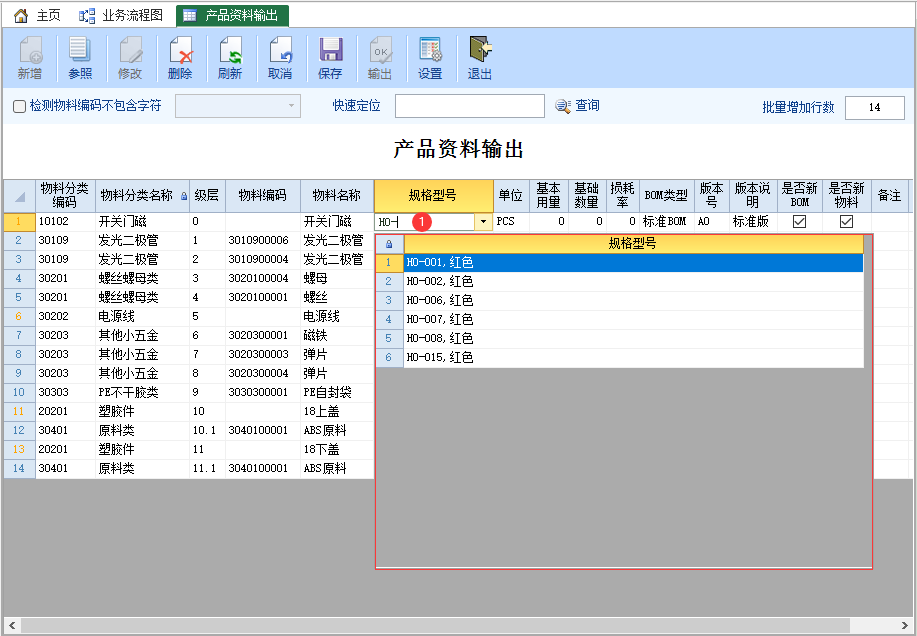This screenshot has height=636, width=917.
Task: Open the 设置 (settings) toolbar icon
Action: click(x=430, y=57)
